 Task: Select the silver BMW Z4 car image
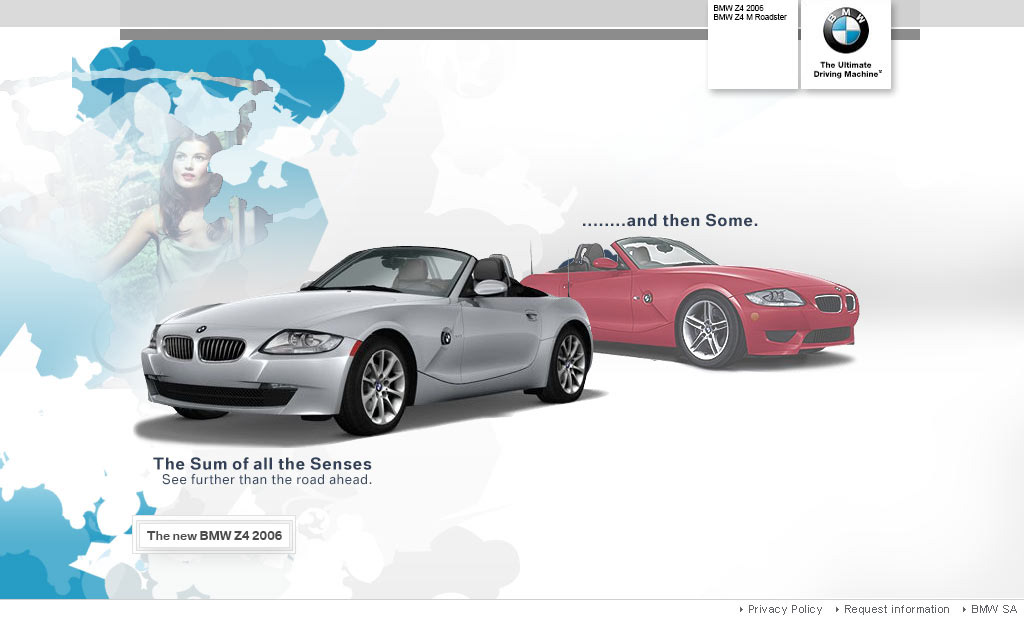click(x=369, y=340)
